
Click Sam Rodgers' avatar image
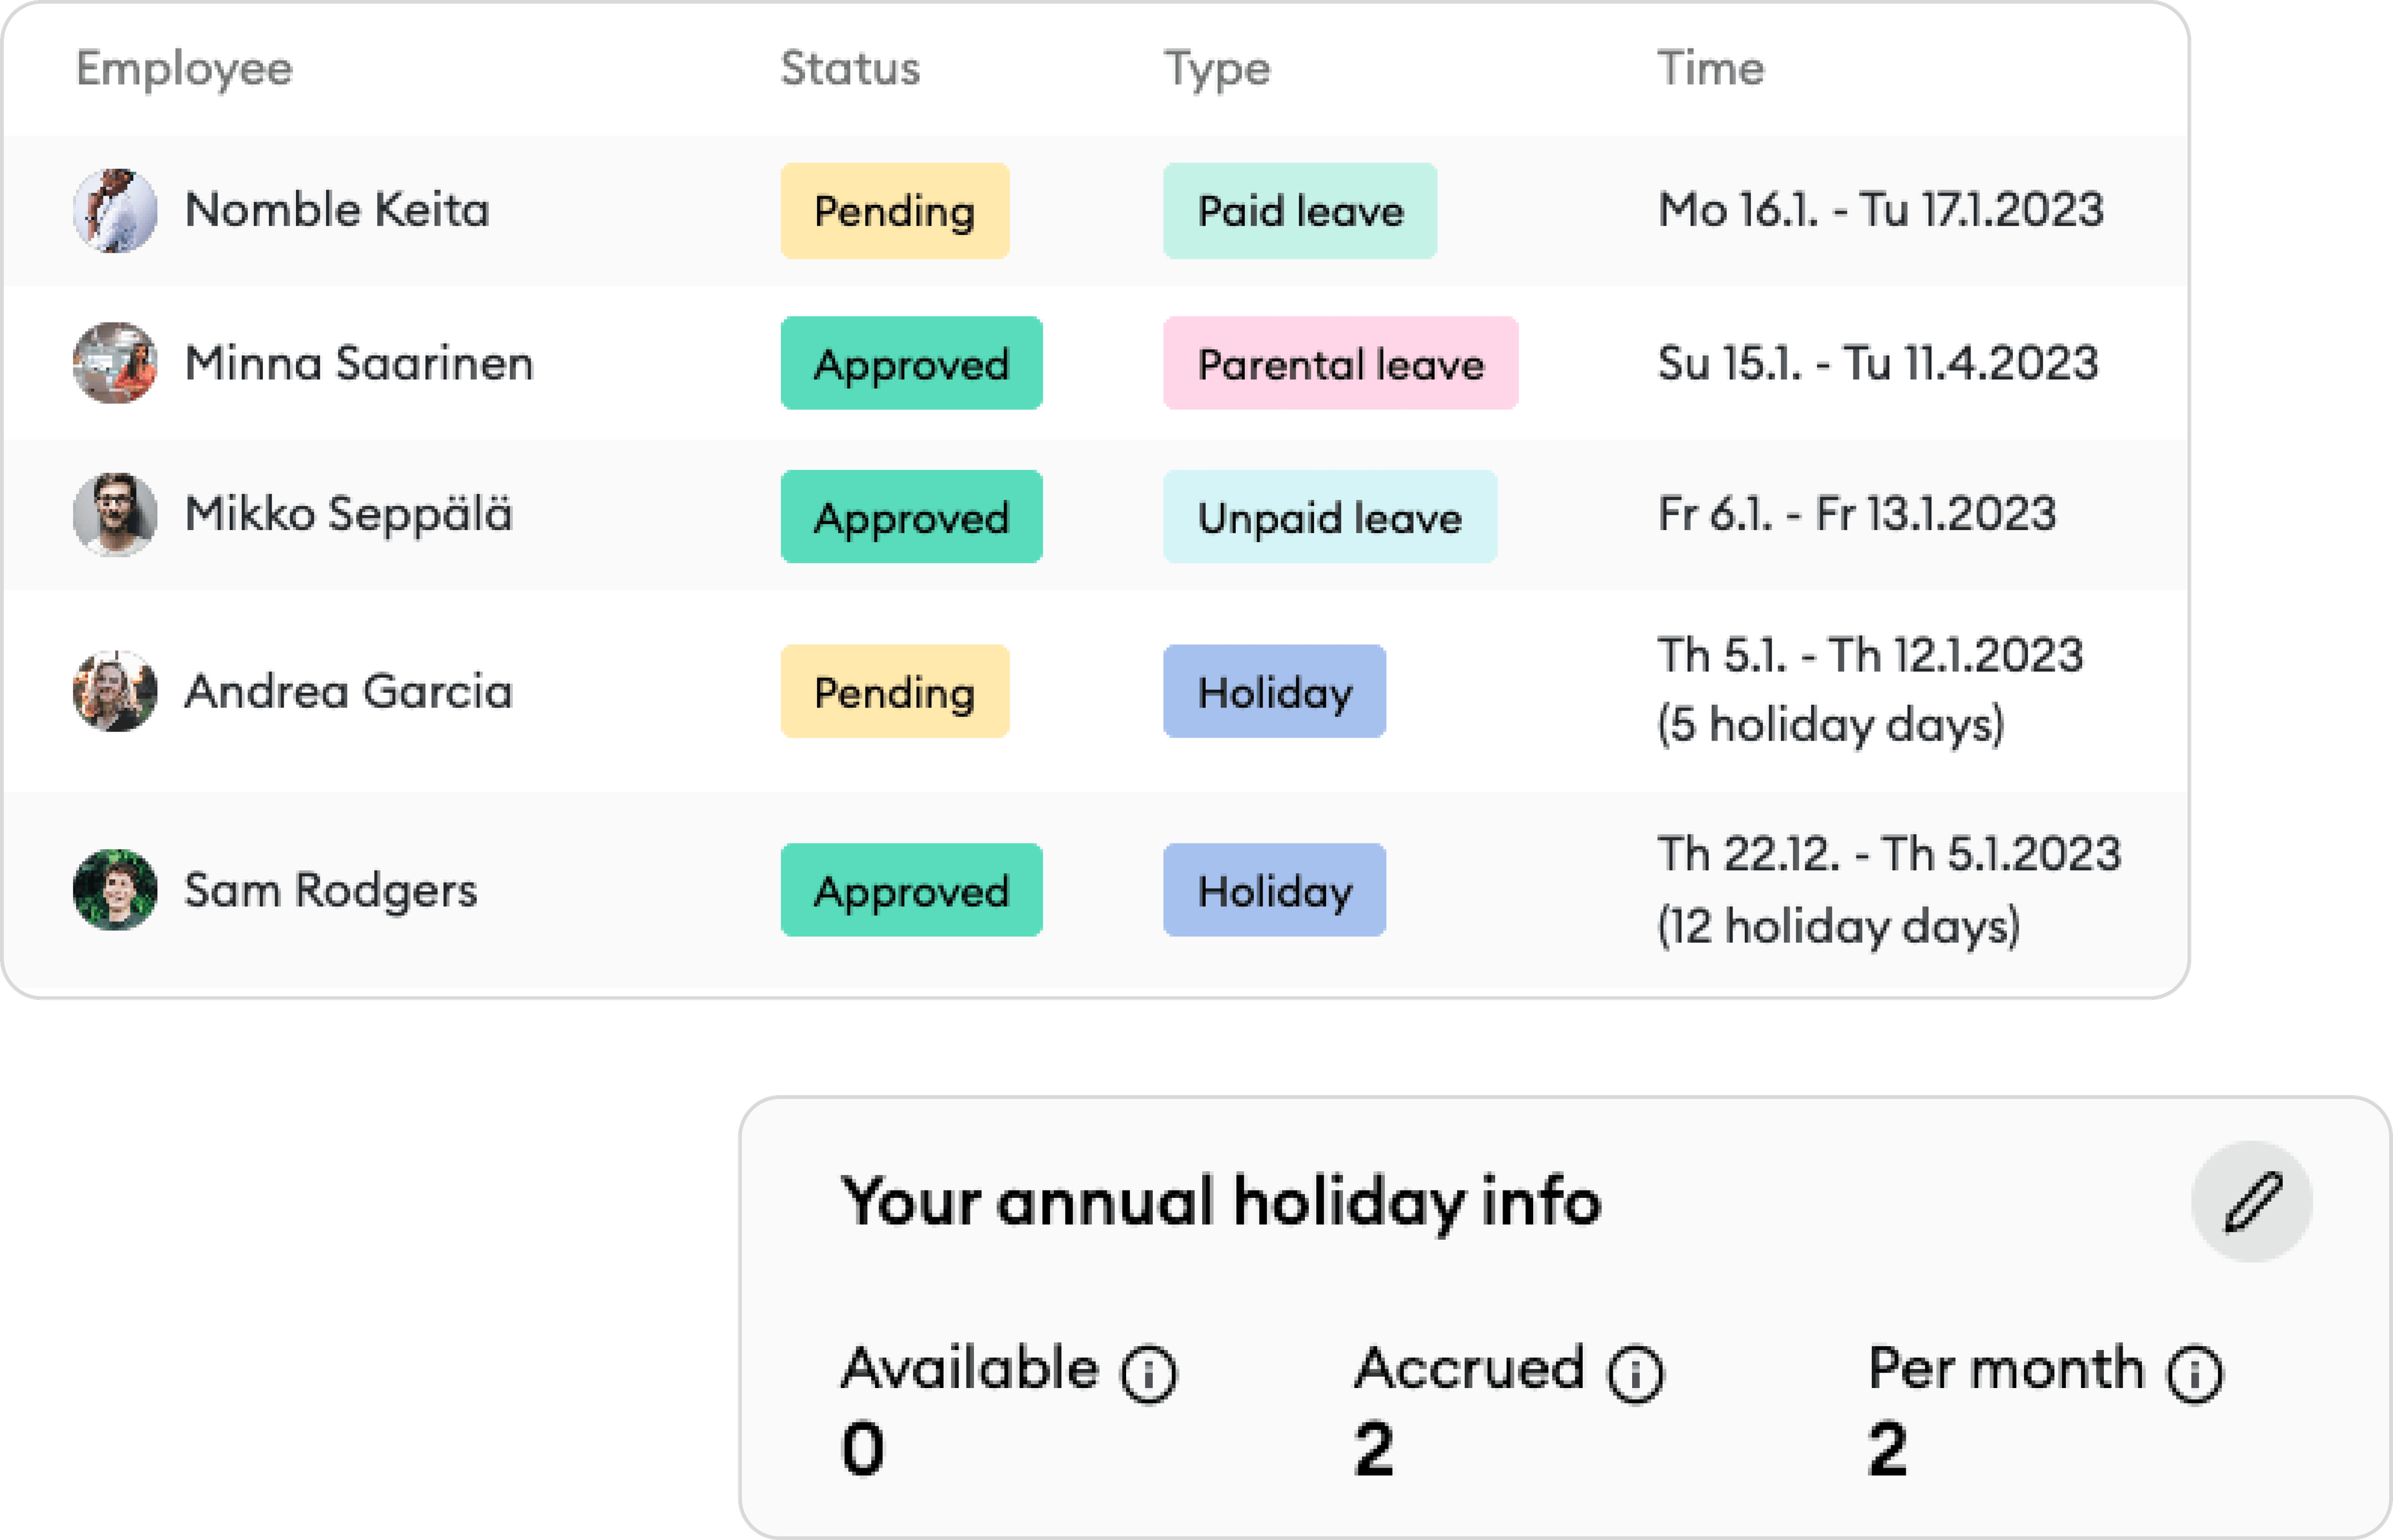pyautogui.click(x=115, y=889)
